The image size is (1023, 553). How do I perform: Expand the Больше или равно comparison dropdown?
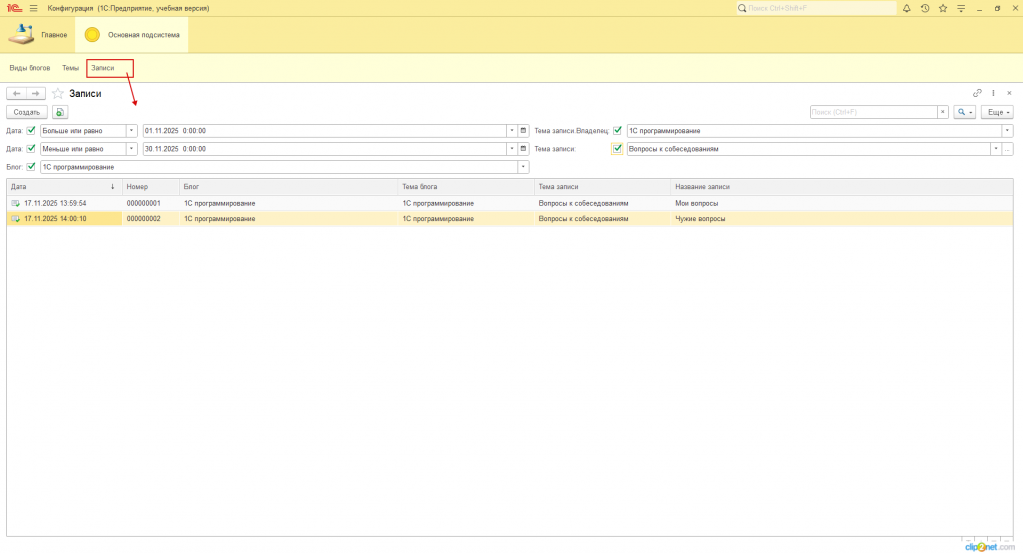click(x=131, y=130)
